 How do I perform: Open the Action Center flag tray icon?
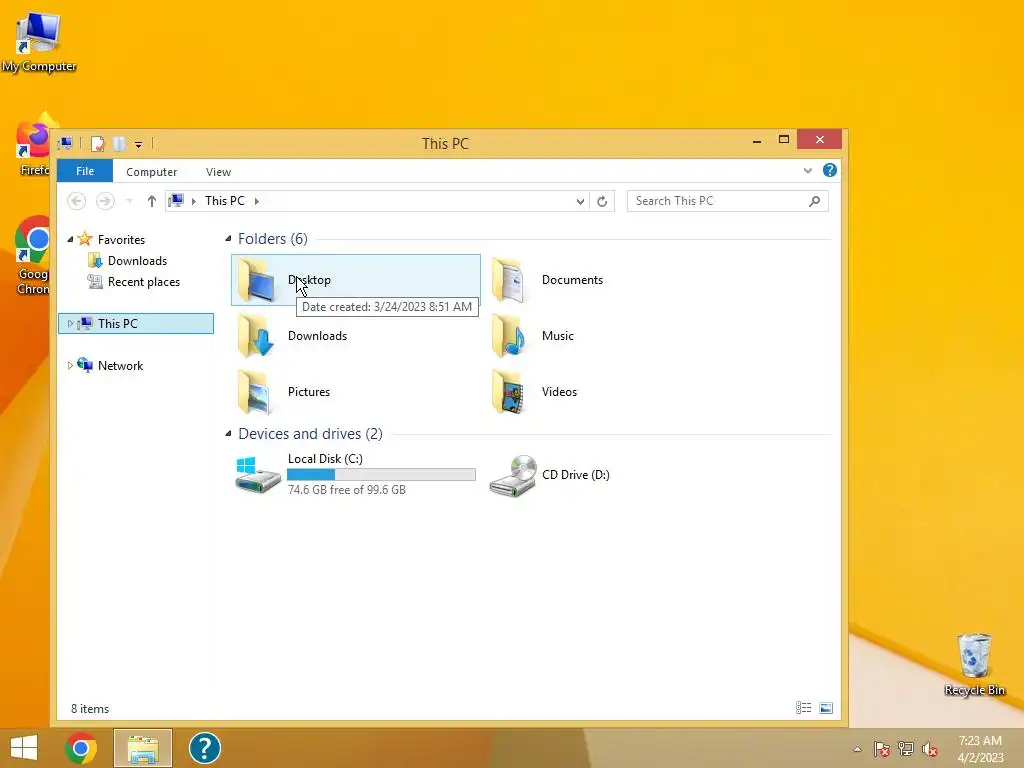tap(882, 749)
